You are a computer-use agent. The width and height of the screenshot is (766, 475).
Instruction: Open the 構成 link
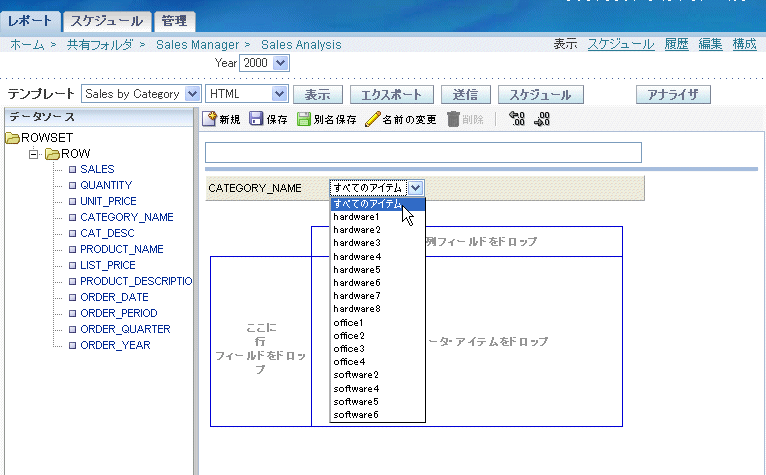745,44
